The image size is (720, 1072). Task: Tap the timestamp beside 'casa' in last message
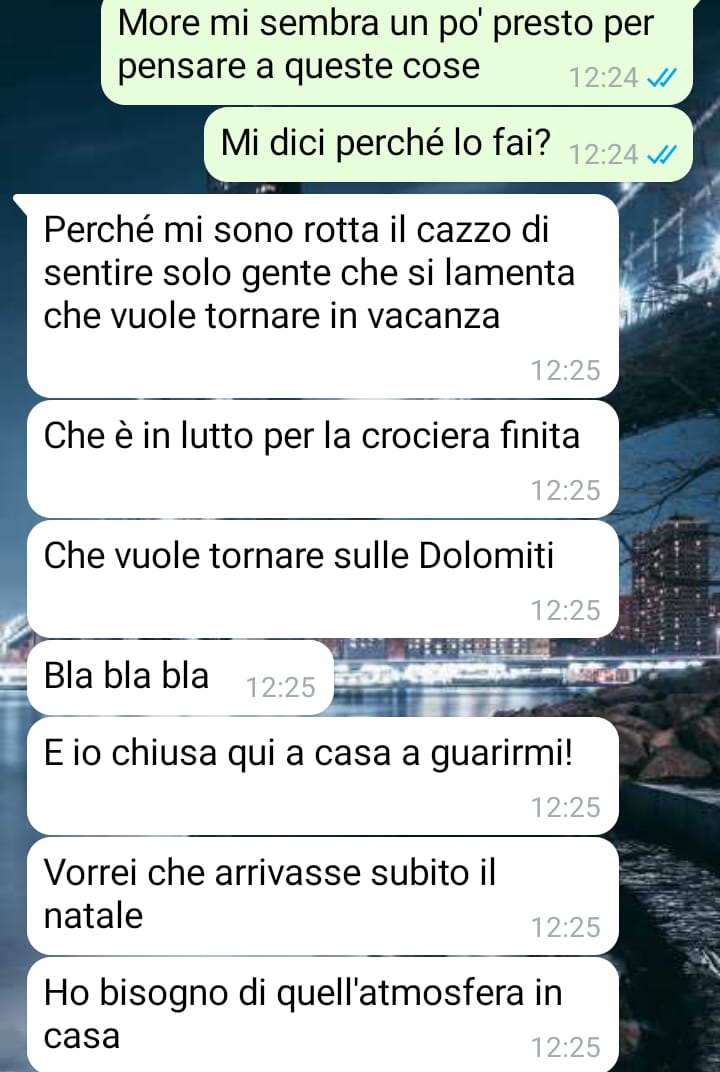(x=566, y=1048)
